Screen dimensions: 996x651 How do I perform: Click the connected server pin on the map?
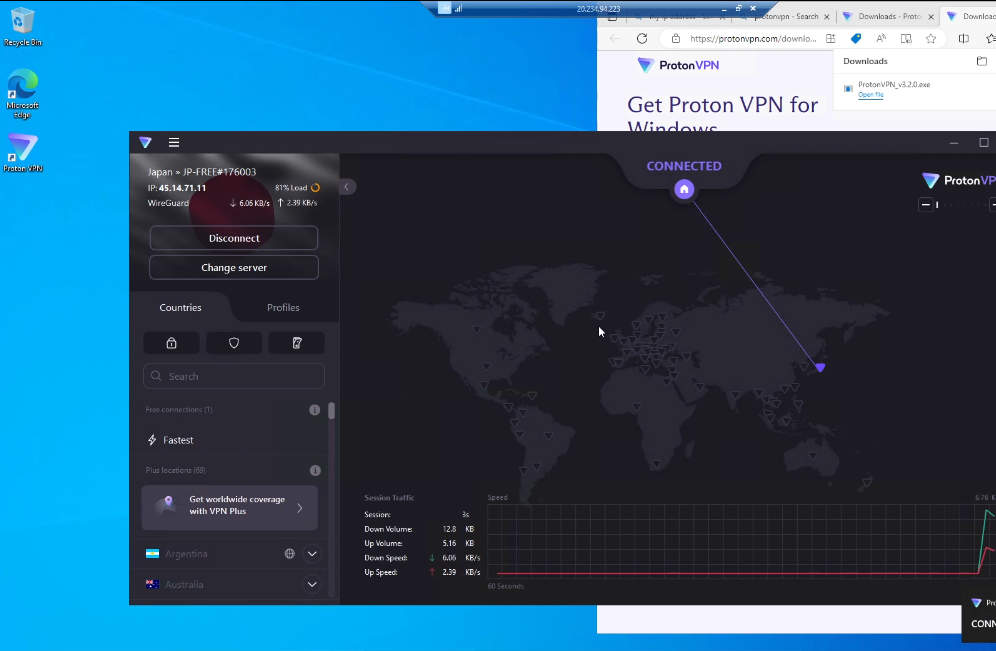(x=819, y=367)
